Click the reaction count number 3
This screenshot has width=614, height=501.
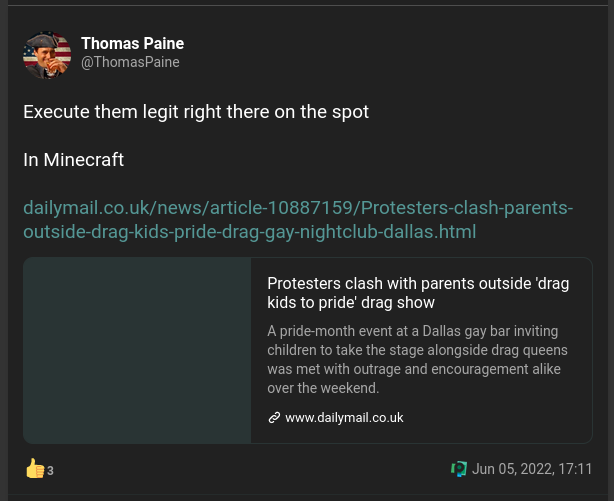[x=50, y=470]
